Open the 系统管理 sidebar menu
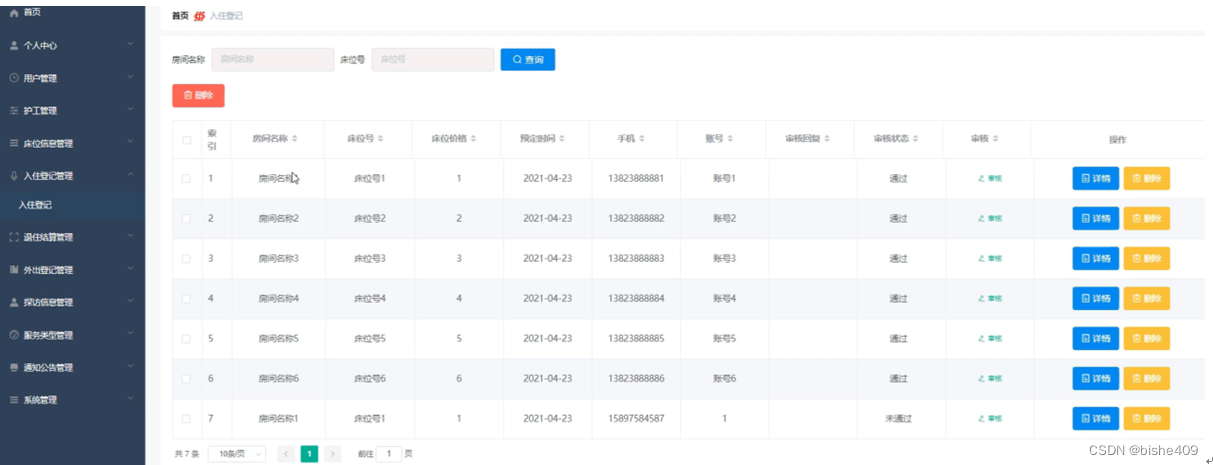1213x465 pixels. (72, 399)
